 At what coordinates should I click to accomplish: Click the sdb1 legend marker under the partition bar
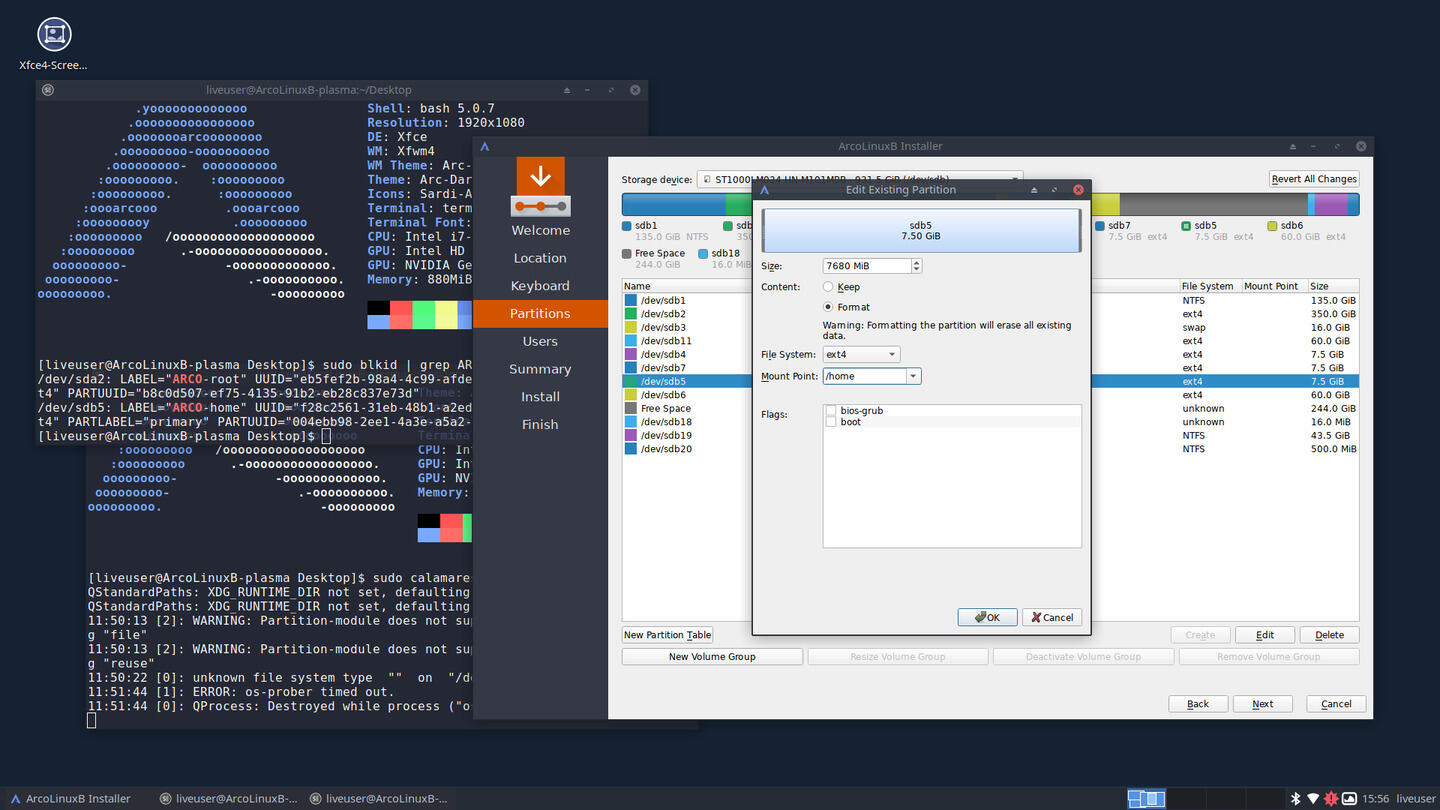(627, 226)
